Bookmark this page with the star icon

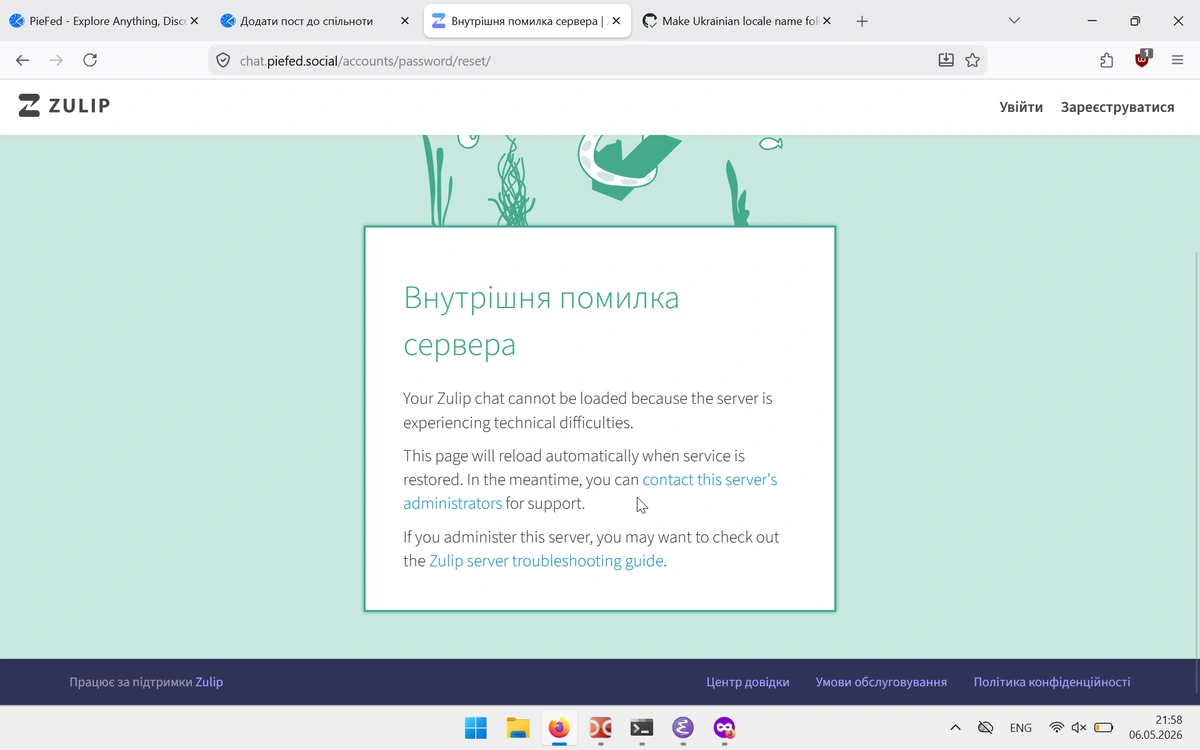pos(972,61)
